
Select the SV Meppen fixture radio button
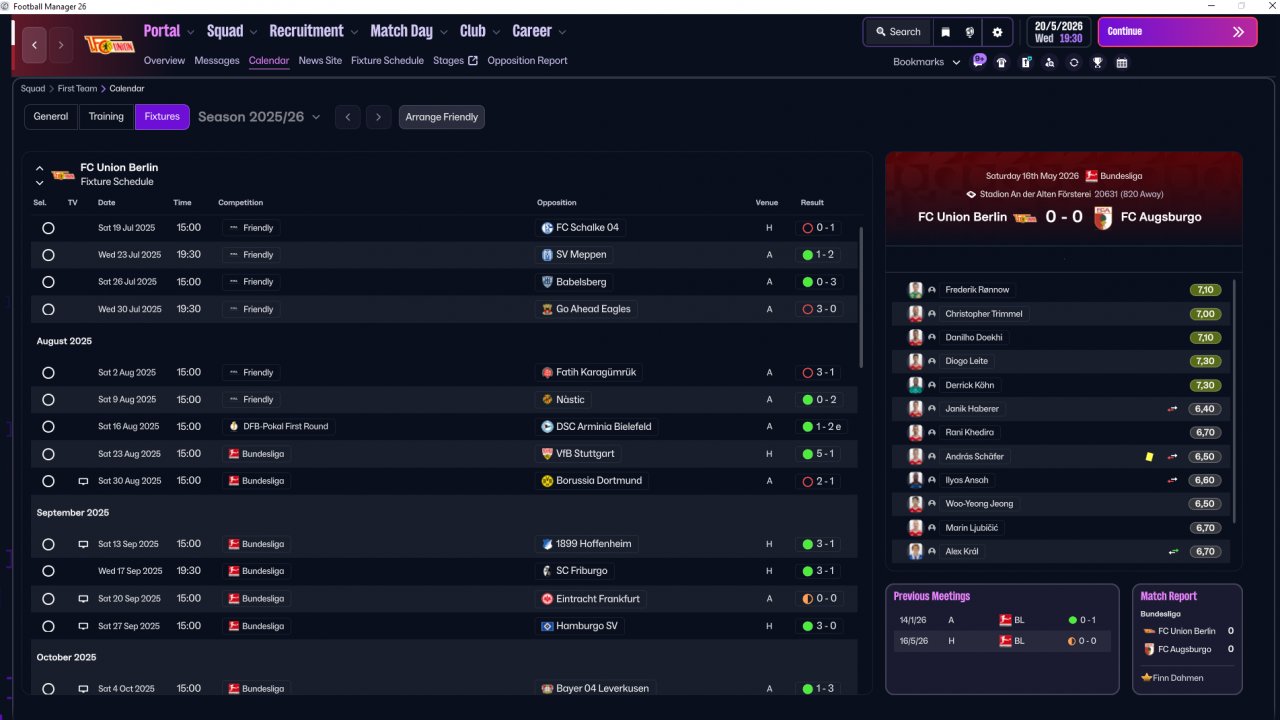coord(48,255)
